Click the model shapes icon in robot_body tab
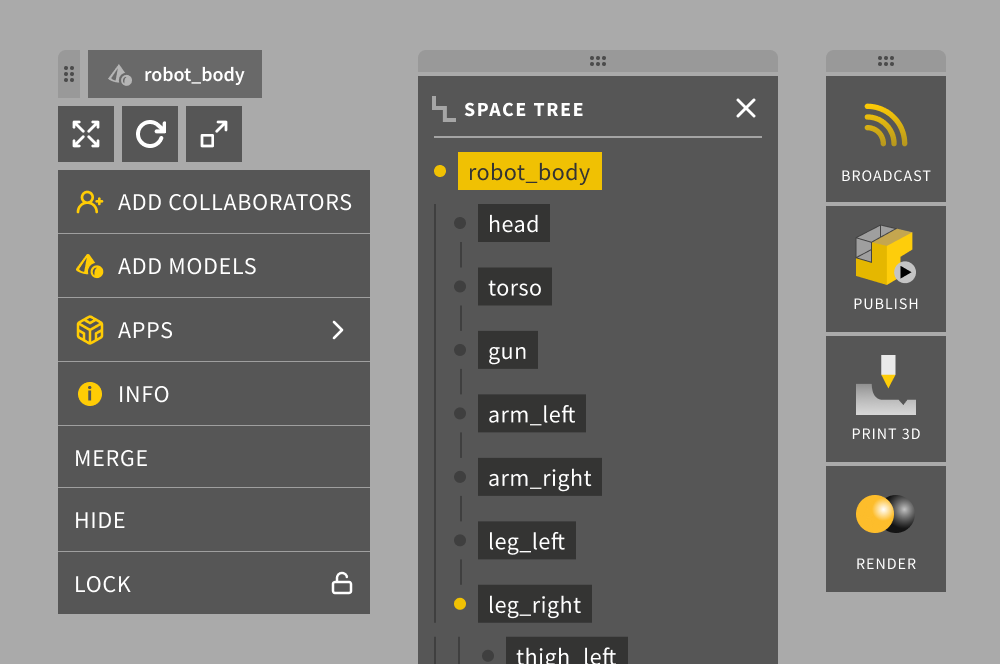Viewport: 1000px width, 664px height. point(120,75)
